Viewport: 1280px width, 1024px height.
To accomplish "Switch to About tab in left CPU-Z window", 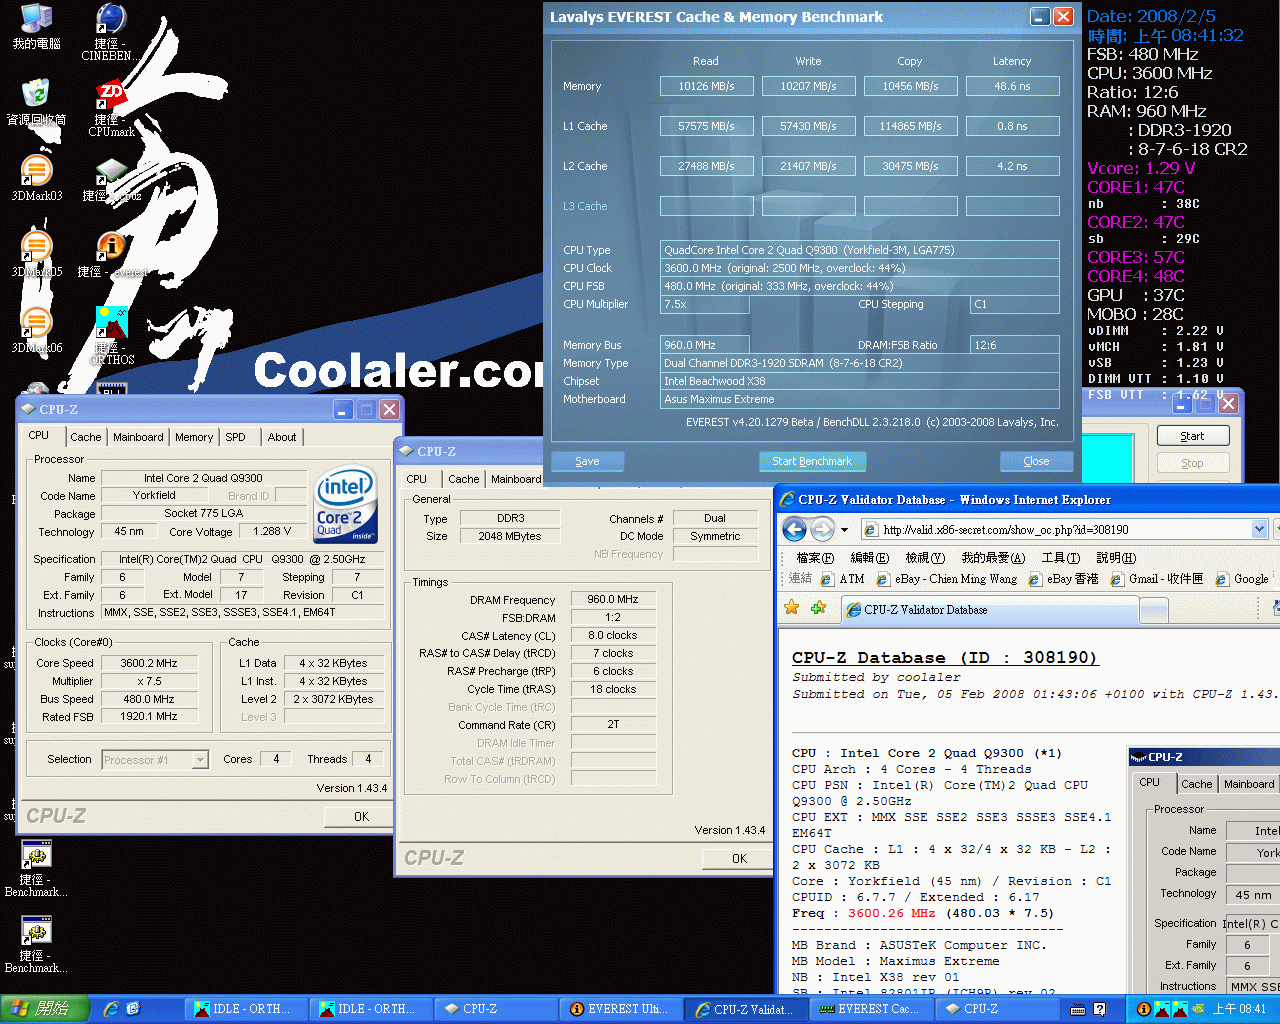I will coord(282,437).
